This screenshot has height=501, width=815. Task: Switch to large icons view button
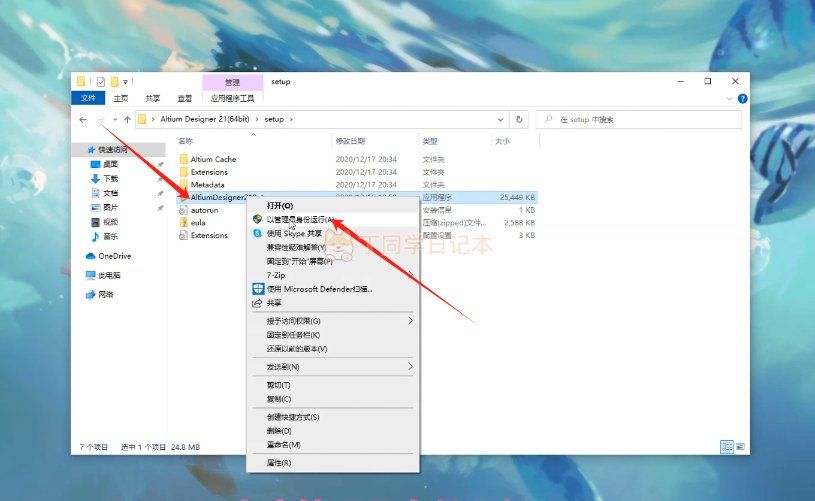[741, 446]
